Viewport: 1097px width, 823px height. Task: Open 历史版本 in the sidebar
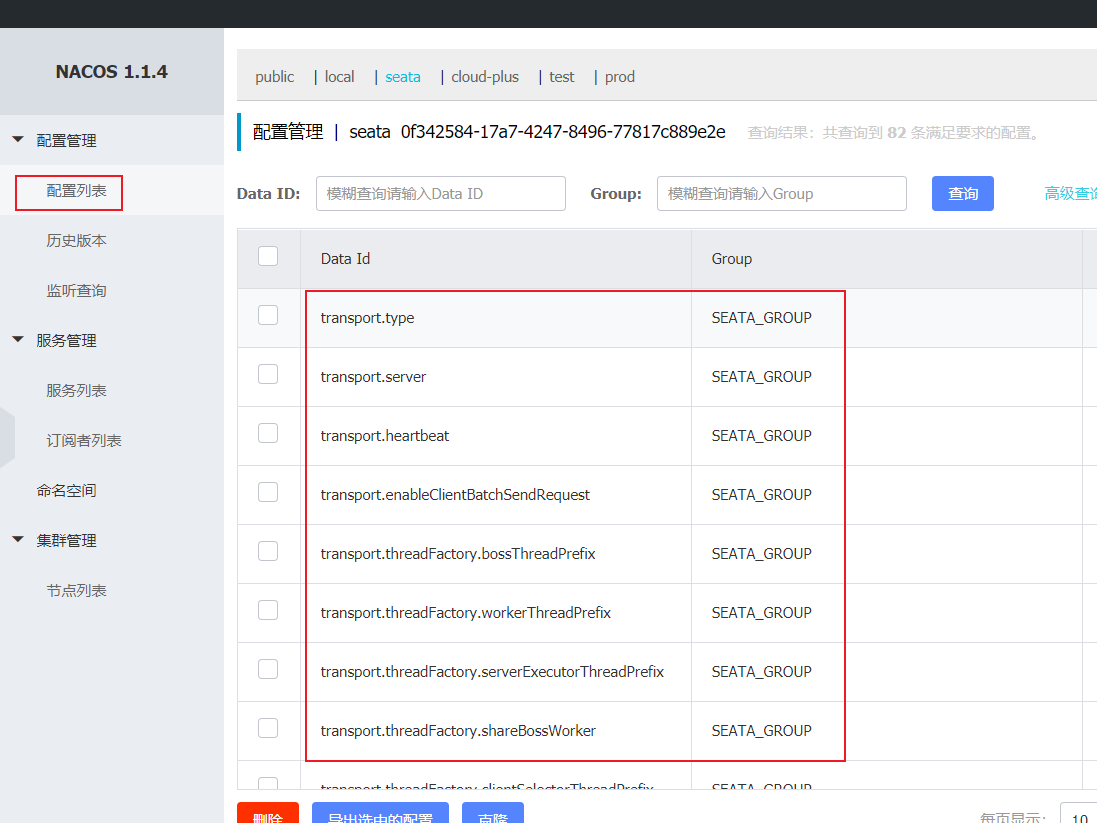pos(76,241)
